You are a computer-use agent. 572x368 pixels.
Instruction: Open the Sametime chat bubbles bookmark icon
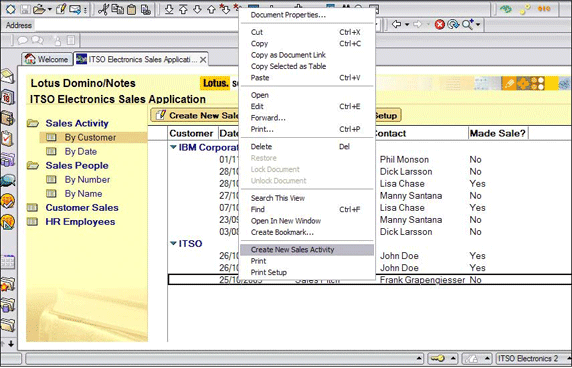click(x=8, y=180)
